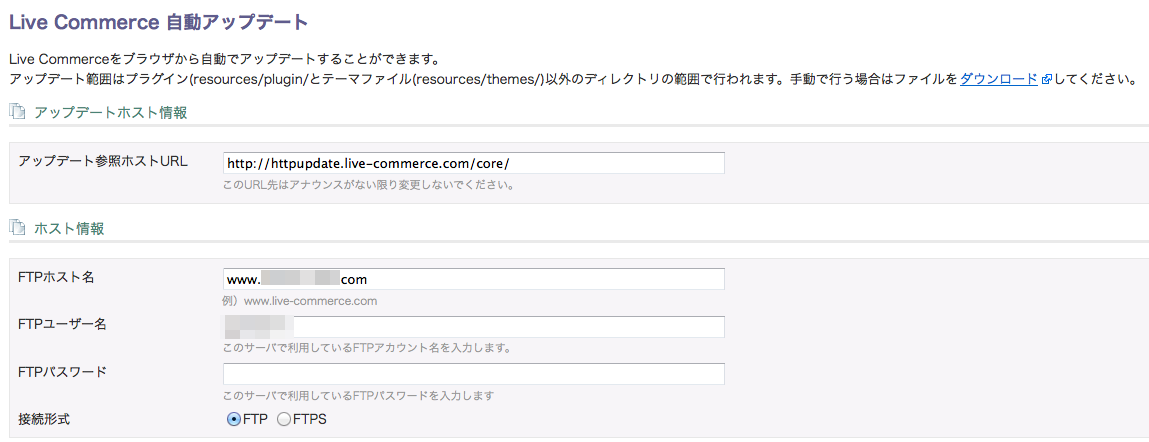The image size is (1149, 442).
Task: Click the FTPユーザー名 label
Action: click(62, 324)
